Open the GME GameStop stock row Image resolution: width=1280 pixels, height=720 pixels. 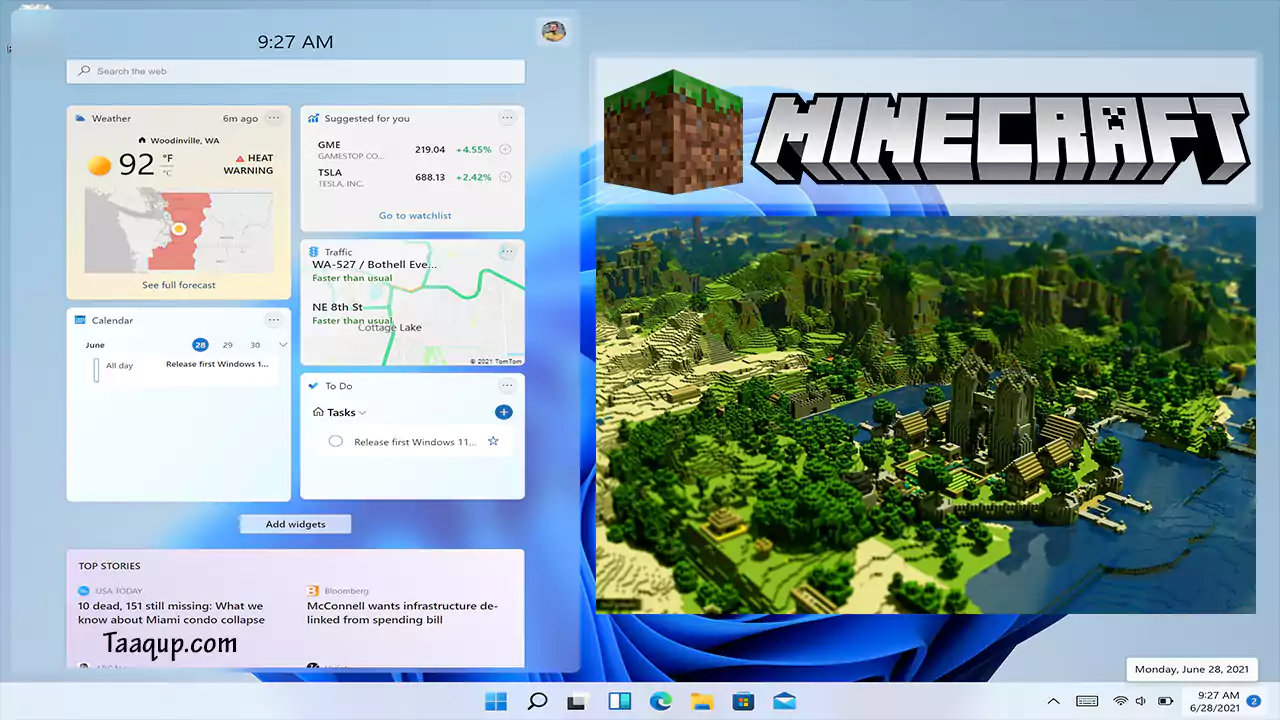413,150
